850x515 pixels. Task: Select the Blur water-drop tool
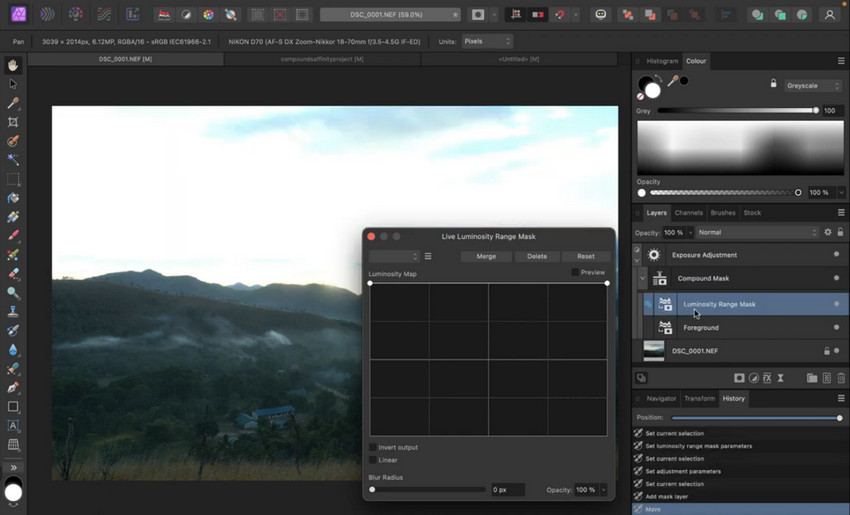tap(13, 350)
